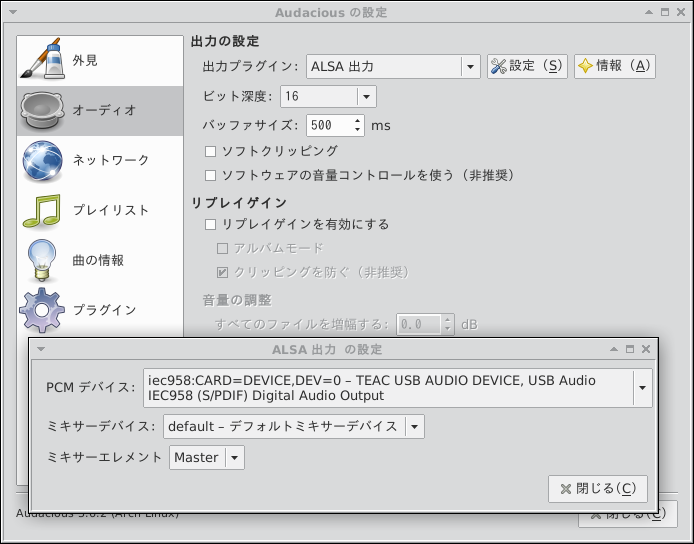Open the ビット深度 dropdown showing 16
The height and width of the screenshot is (544, 694).
(328, 96)
